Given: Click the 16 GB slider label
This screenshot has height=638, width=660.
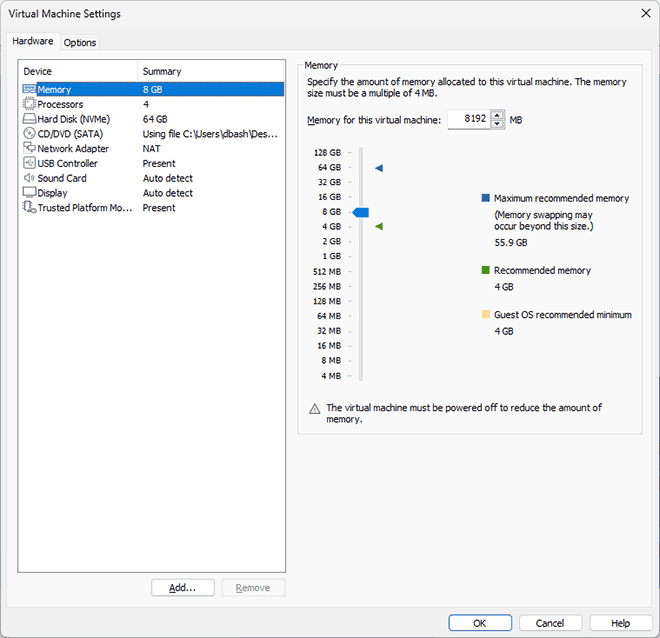Looking at the screenshot, I should tap(329, 197).
